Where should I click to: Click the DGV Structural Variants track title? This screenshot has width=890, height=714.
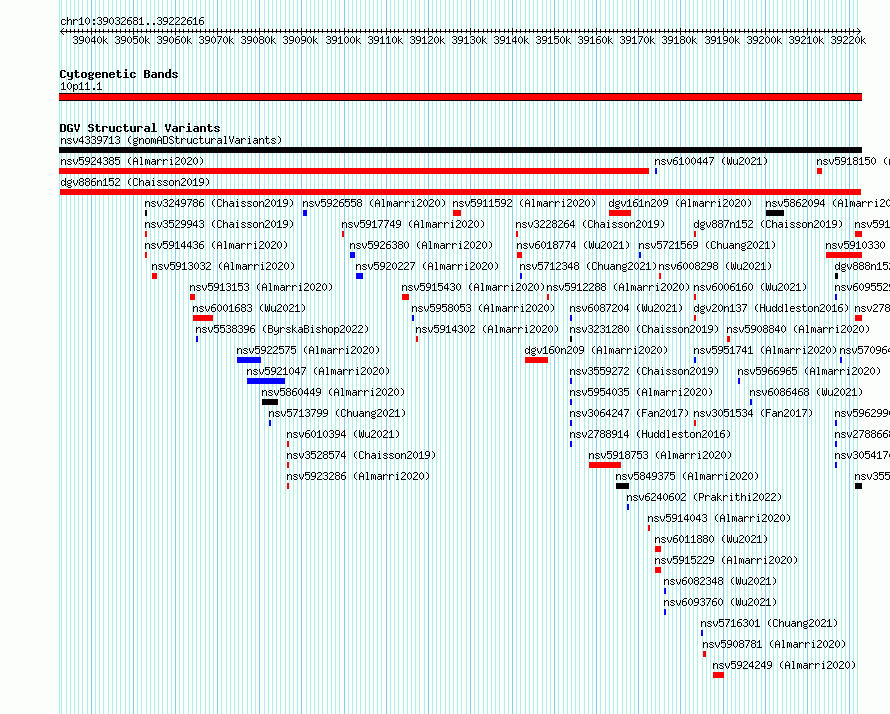(x=140, y=128)
